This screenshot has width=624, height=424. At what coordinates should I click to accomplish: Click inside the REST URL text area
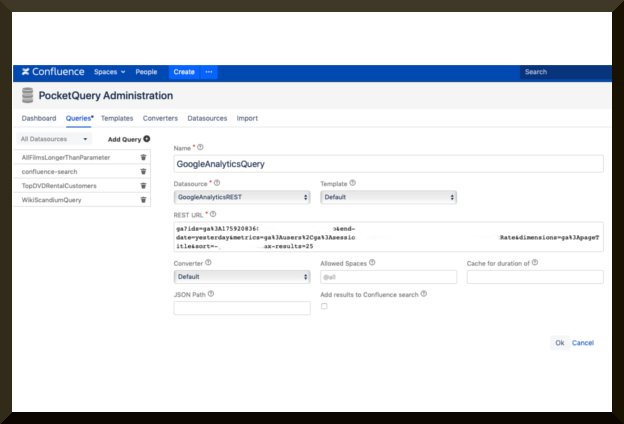pyautogui.click(x=388, y=237)
